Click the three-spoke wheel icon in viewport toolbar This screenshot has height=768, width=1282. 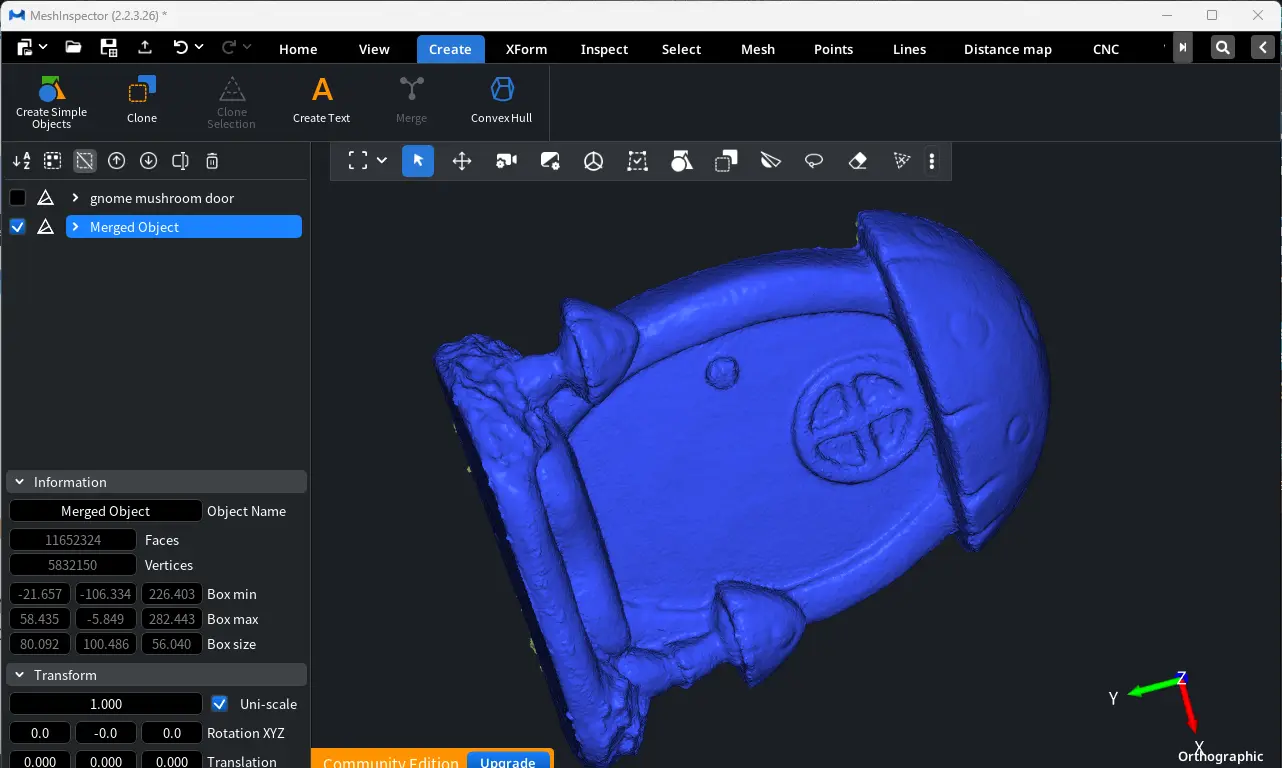(594, 161)
